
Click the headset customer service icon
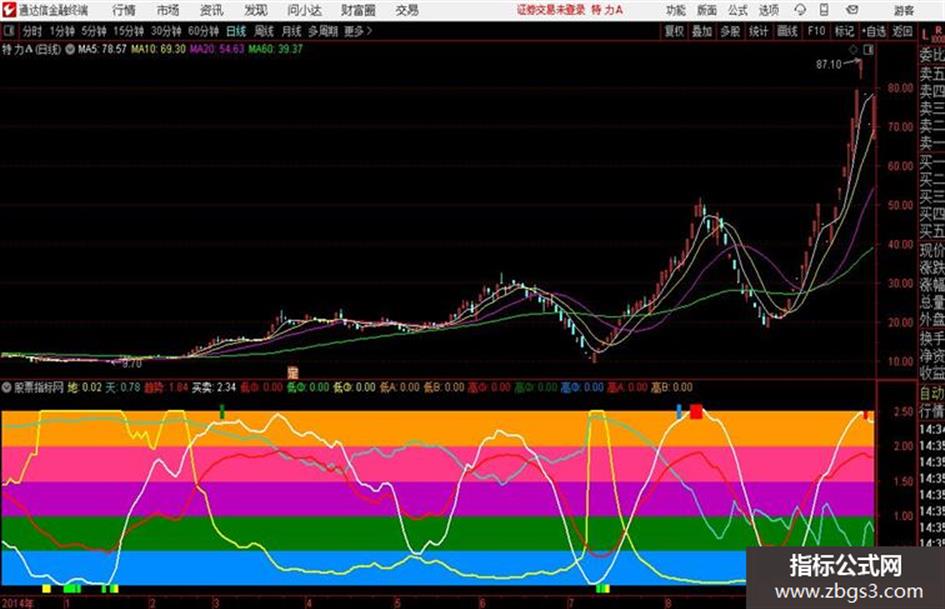click(800, 10)
